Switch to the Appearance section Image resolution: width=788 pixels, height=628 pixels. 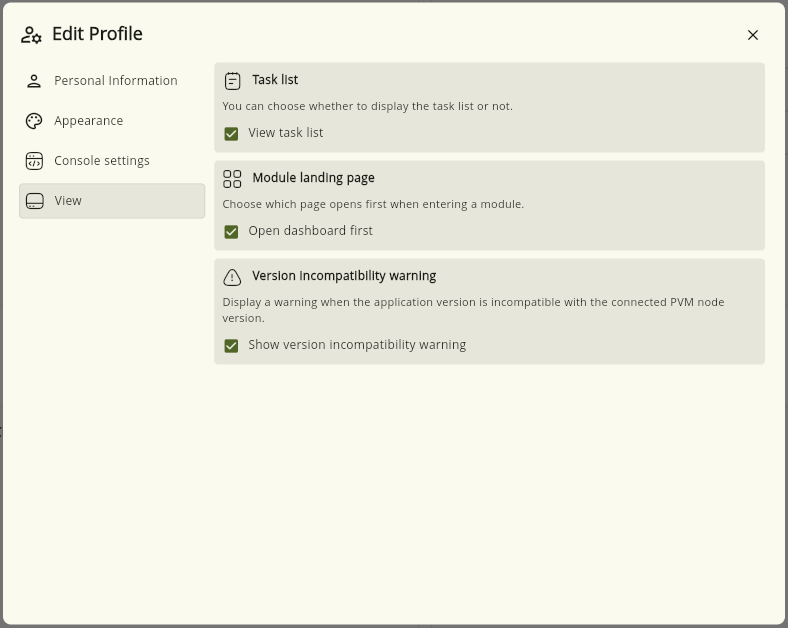tap(112, 121)
